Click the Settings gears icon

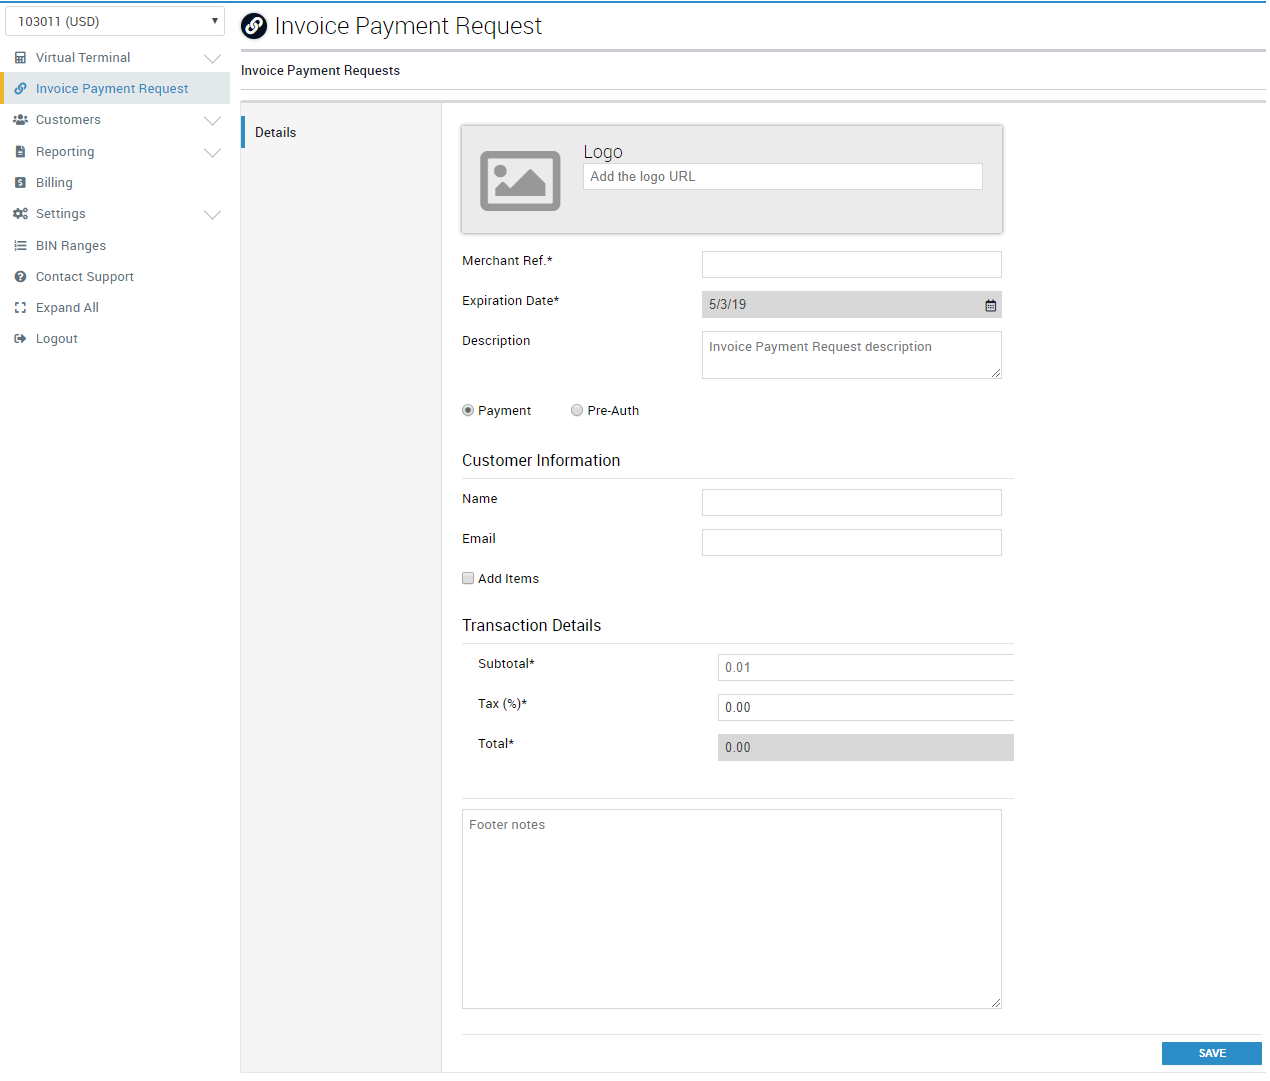click(x=20, y=214)
